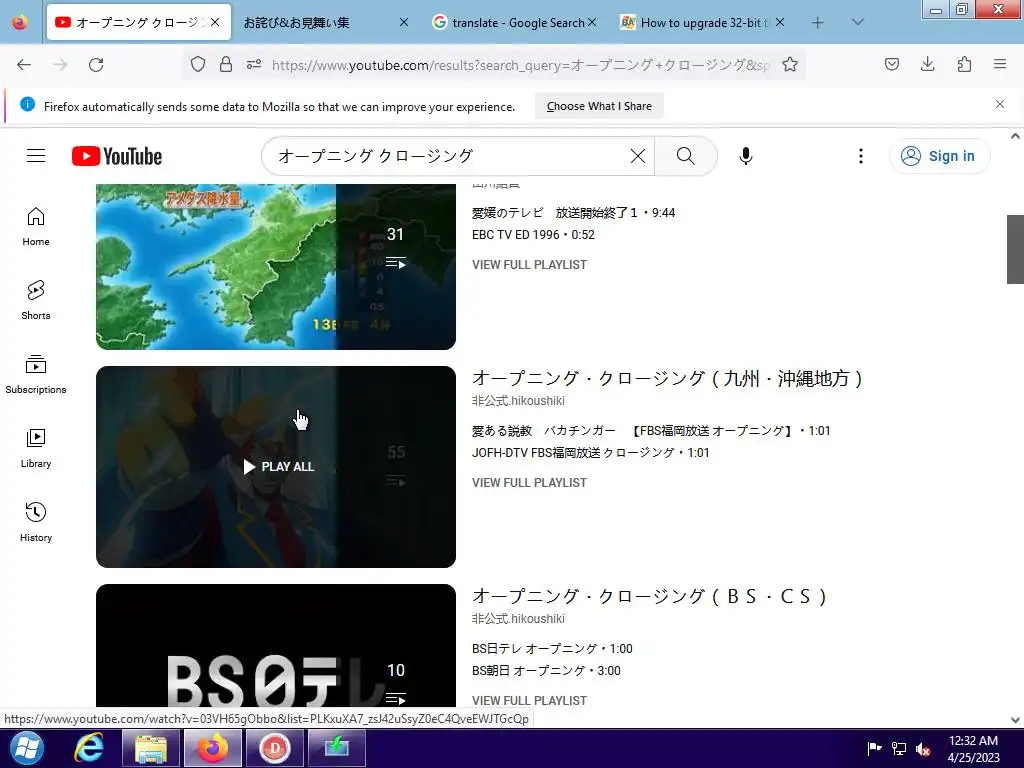Open 非公式.hikoushiki channel under 九州・沖縄地方 playlist

click(x=519, y=400)
